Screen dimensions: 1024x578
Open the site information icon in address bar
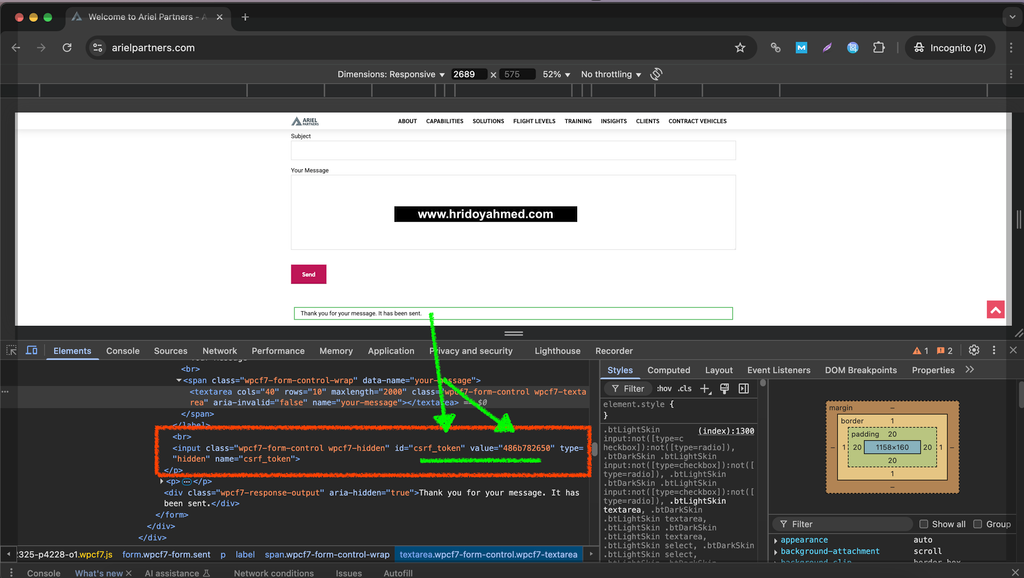98,48
